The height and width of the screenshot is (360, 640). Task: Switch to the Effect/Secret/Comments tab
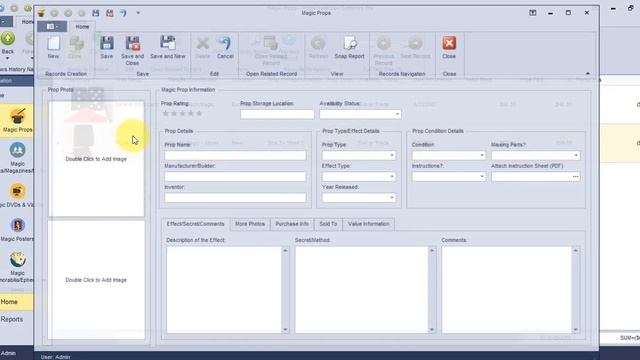click(195, 224)
